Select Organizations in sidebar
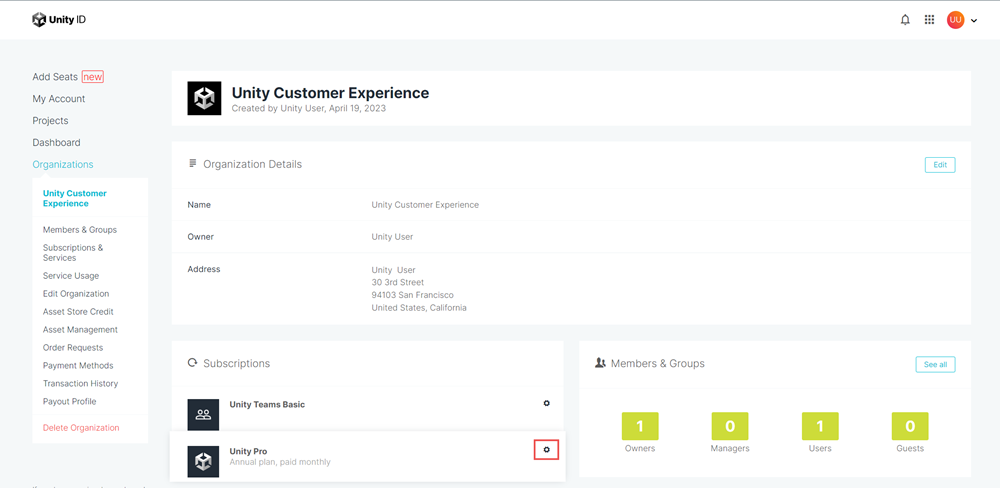 [x=62, y=165]
